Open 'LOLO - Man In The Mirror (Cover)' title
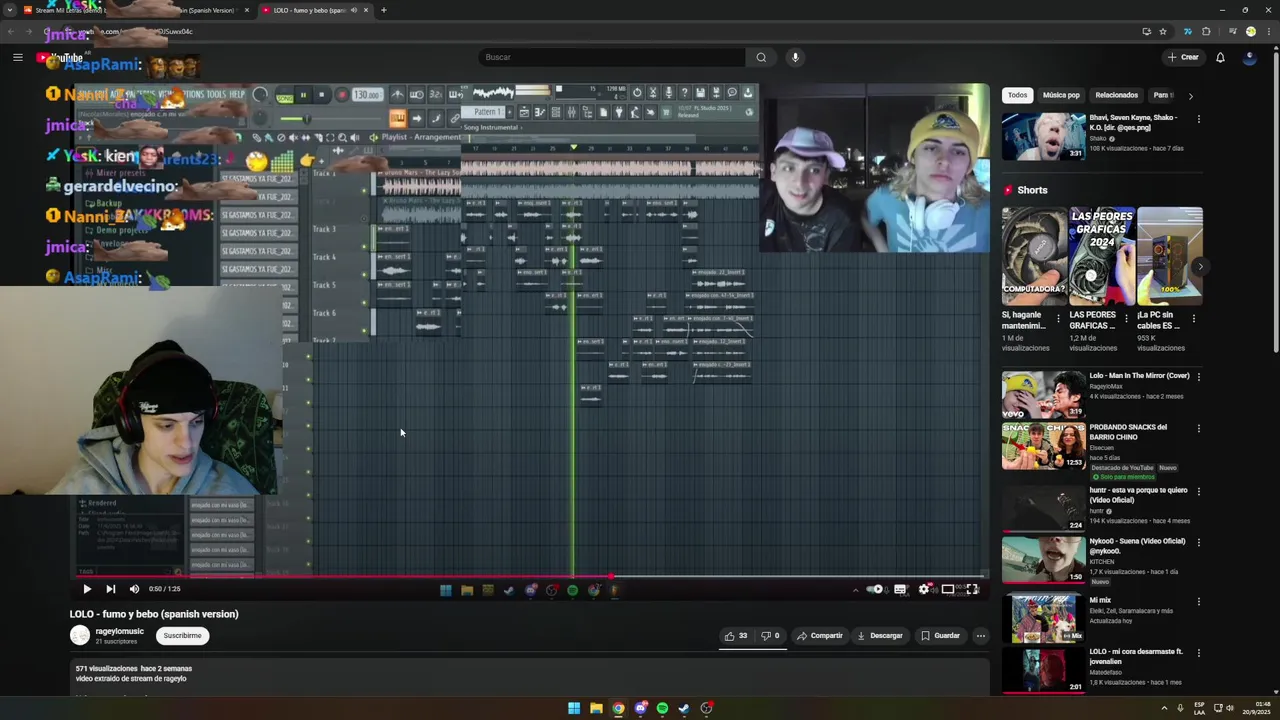The width and height of the screenshot is (1280, 720). point(1139,376)
